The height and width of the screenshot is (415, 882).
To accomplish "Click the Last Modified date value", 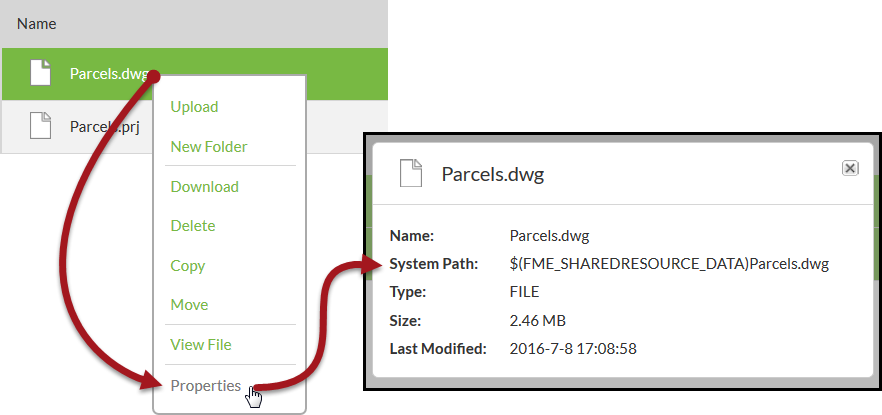I will tap(573, 349).
